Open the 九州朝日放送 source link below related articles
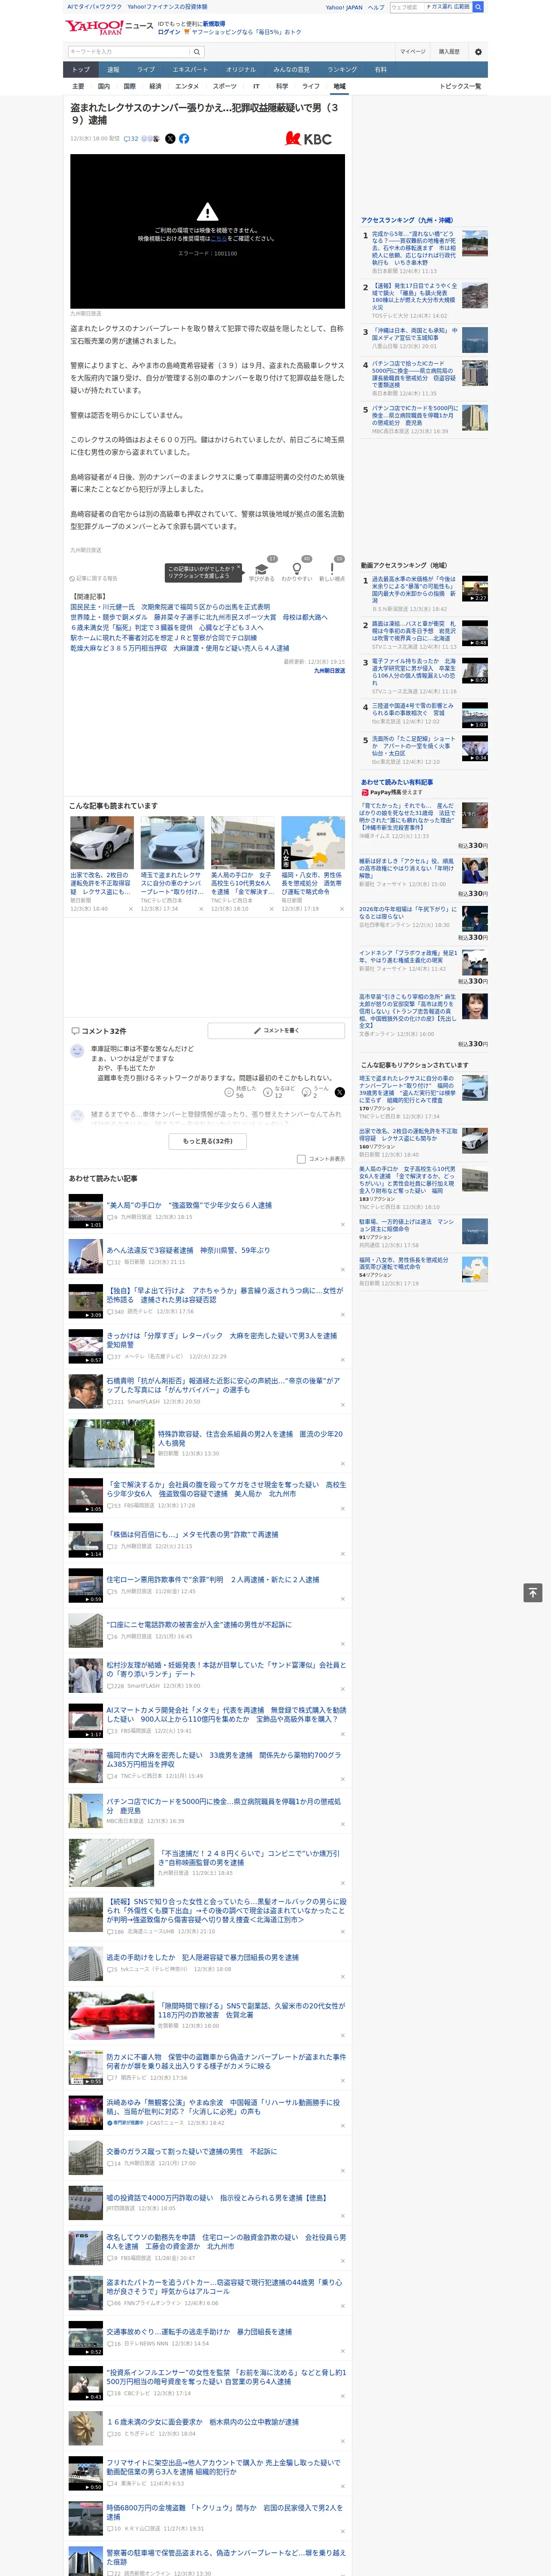Image resolution: width=551 pixels, height=2576 pixels. 329,670
